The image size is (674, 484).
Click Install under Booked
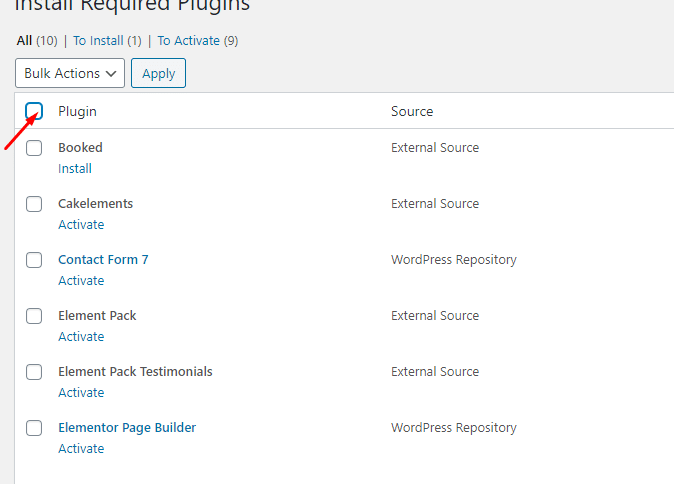pyautogui.click(x=75, y=169)
